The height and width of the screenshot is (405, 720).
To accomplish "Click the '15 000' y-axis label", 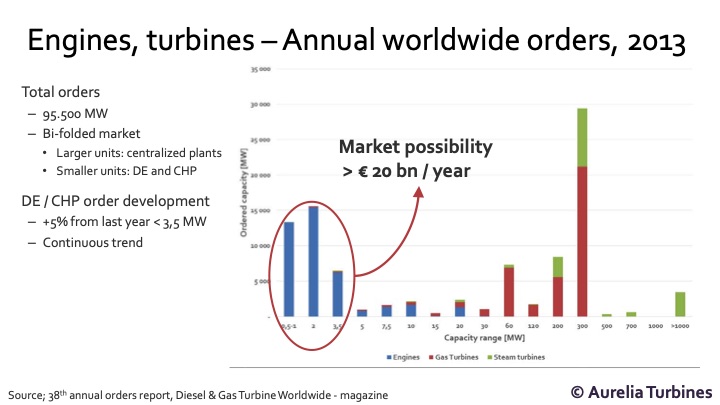I will click(260, 211).
